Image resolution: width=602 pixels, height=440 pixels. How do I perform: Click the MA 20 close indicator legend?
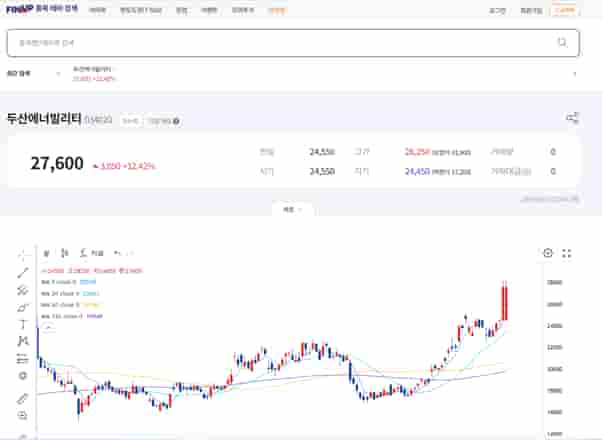70,293
